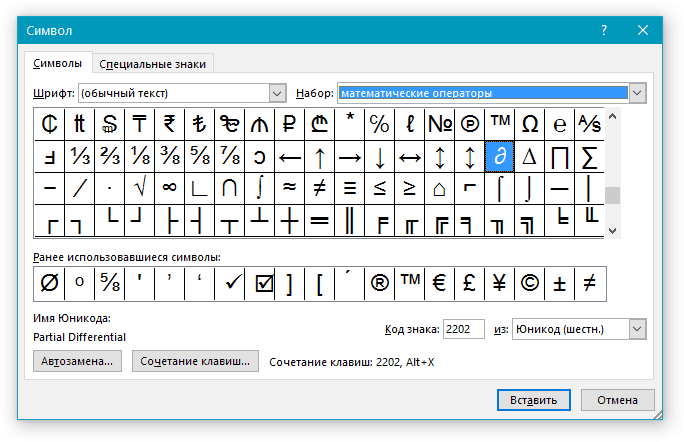
Task: Select the square root symbol
Action: (x=139, y=188)
